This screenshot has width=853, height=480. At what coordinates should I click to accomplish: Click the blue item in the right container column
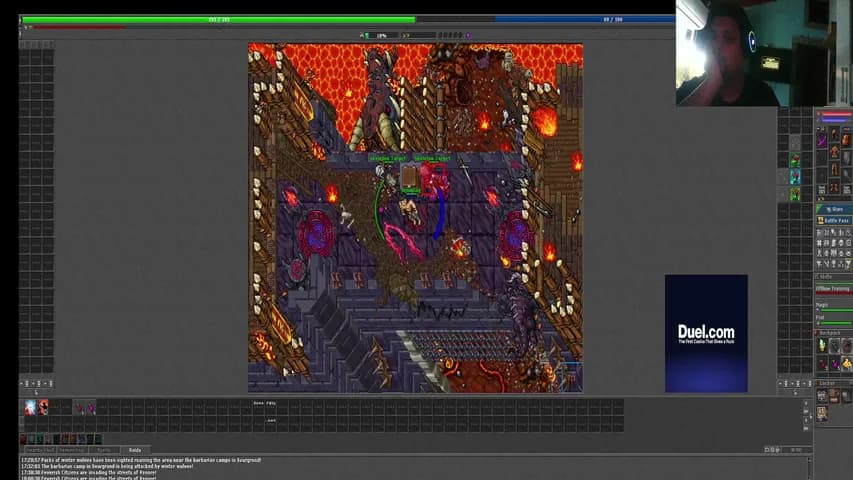[x=795, y=177]
